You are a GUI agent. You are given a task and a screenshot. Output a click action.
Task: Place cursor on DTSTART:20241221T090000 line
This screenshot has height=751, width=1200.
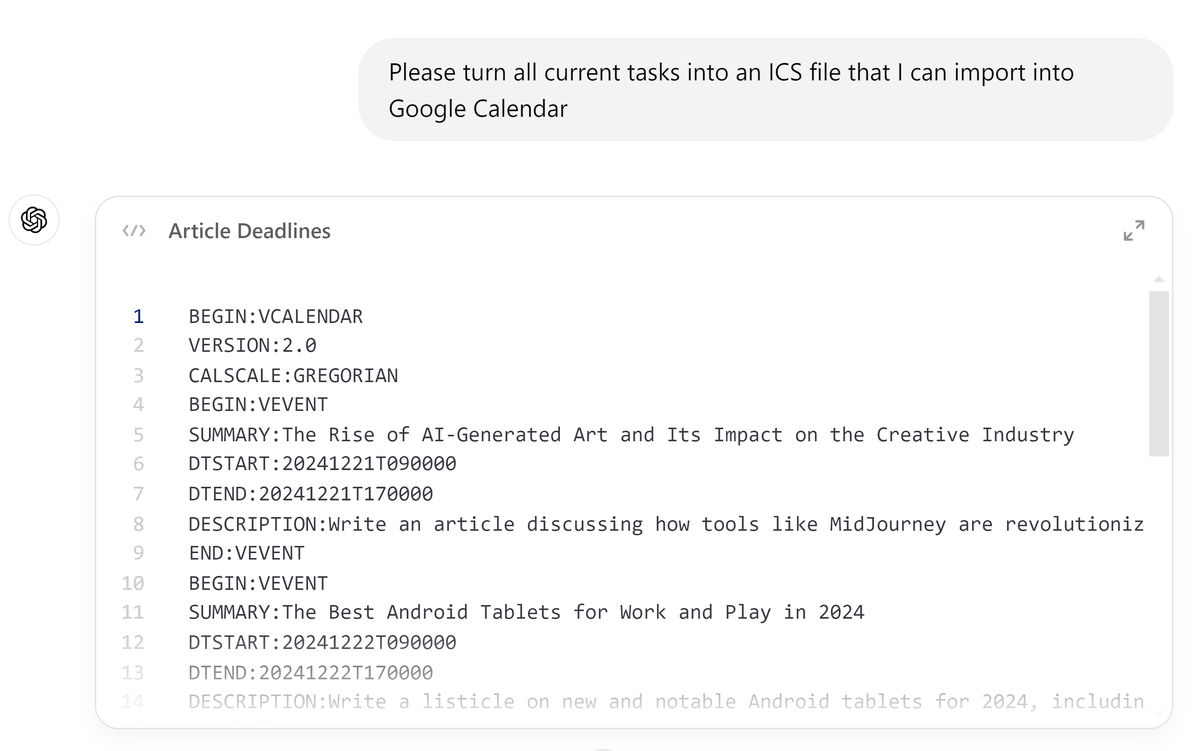click(322, 464)
